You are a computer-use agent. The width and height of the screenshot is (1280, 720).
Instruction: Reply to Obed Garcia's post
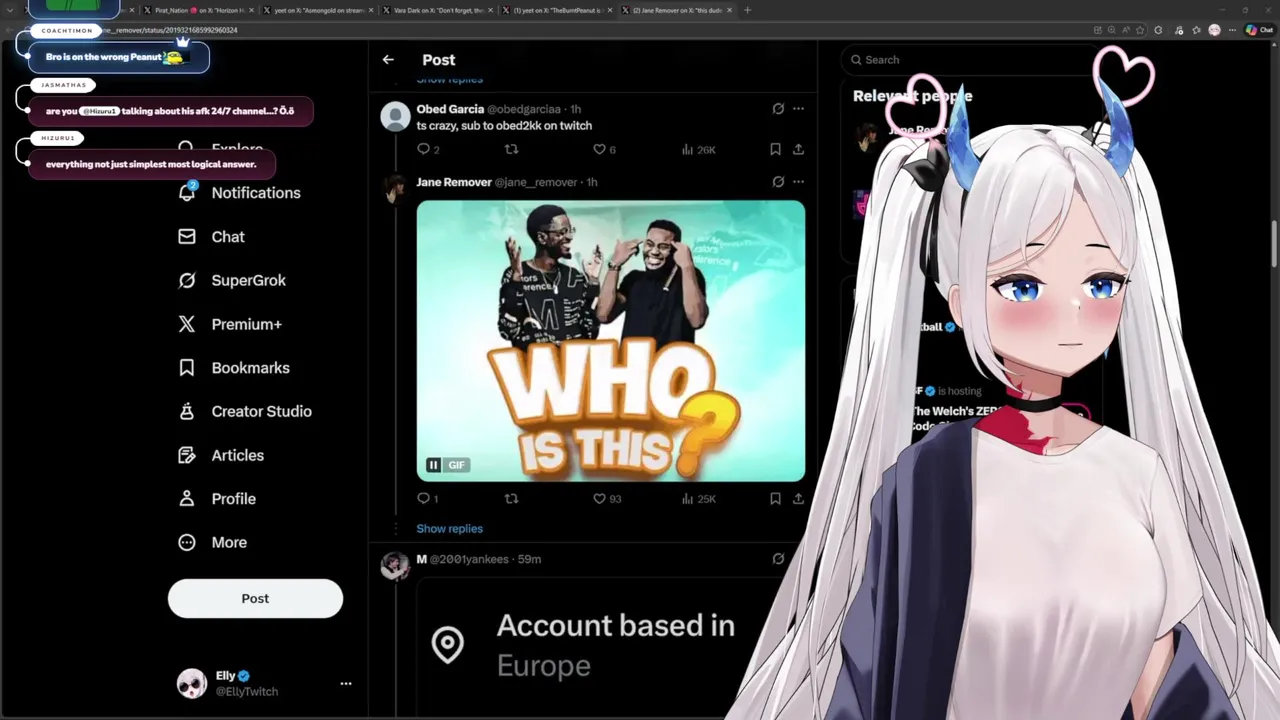click(x=424, y=149)
